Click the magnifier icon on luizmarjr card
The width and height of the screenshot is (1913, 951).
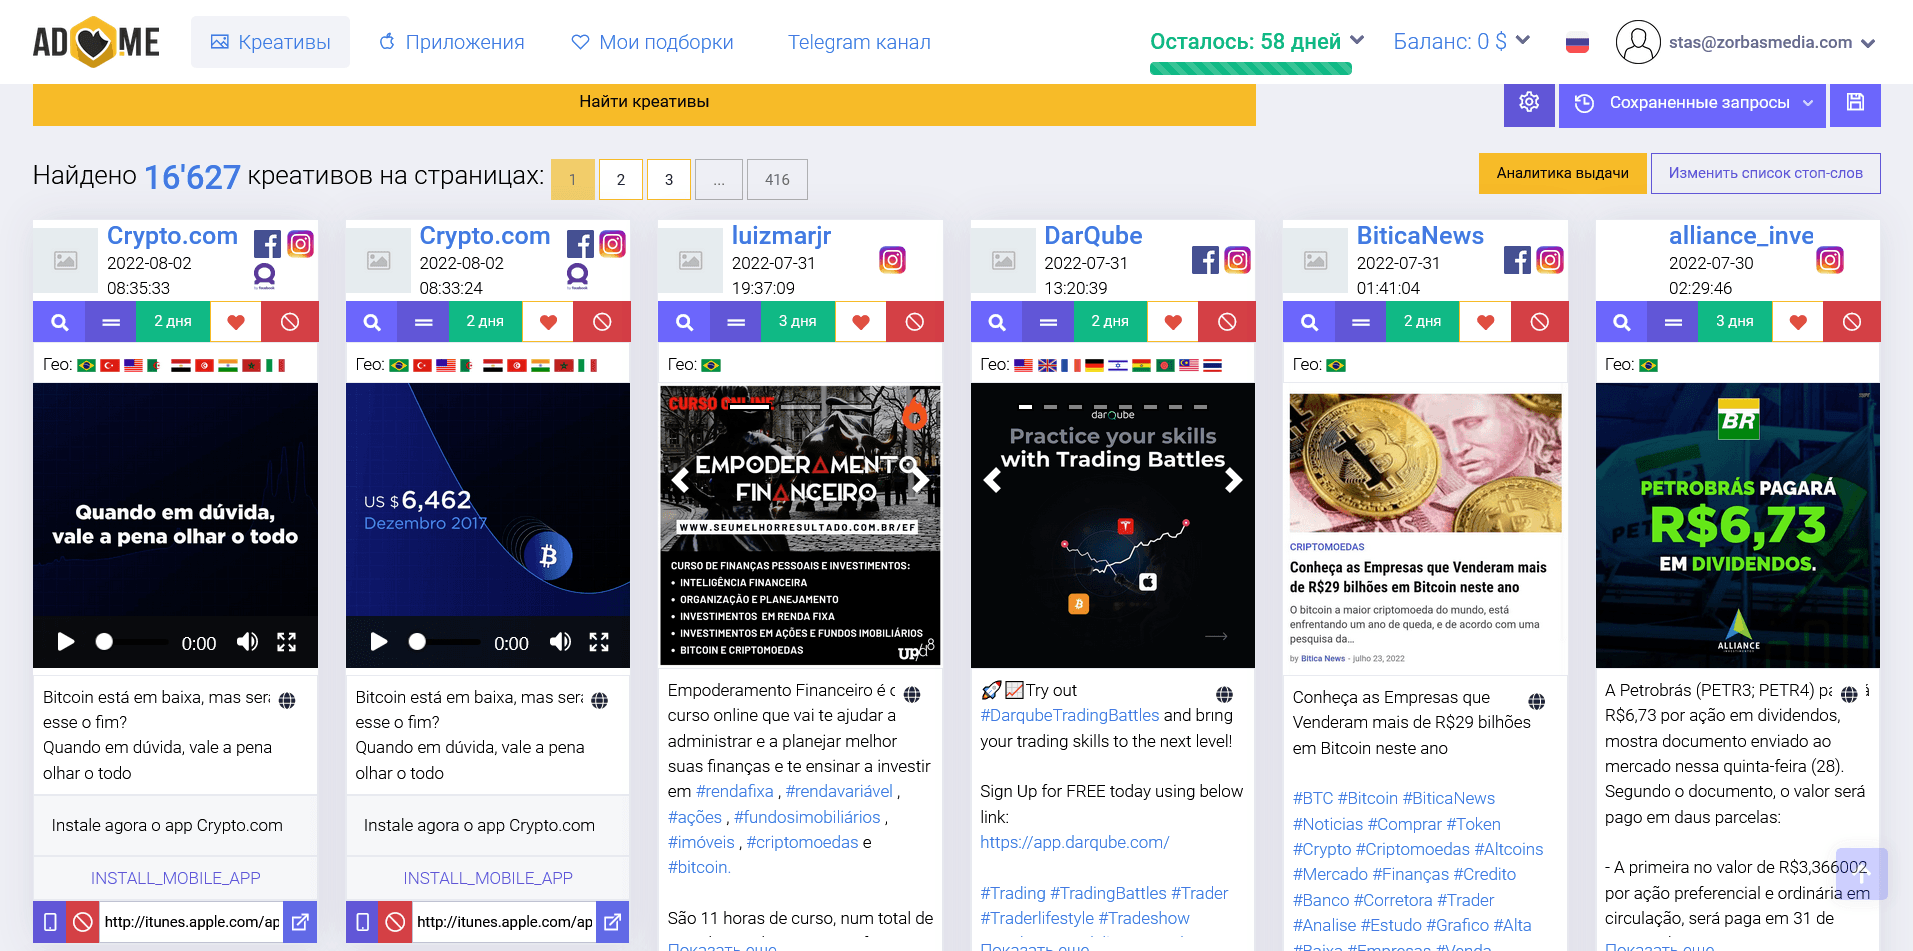(x=684, y=322)
